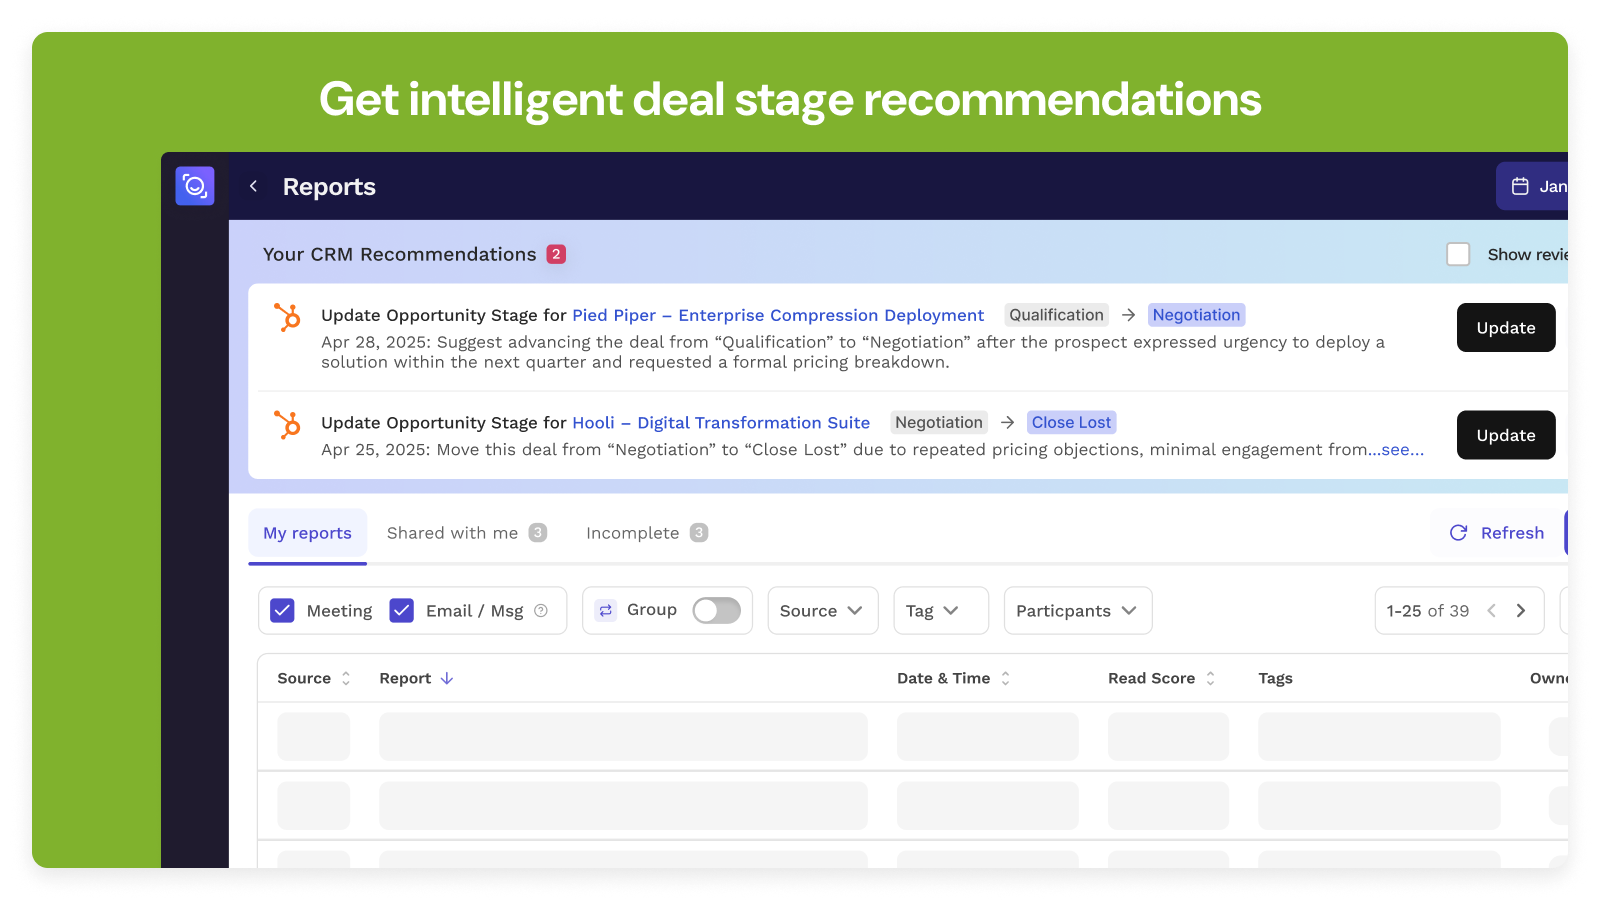Viewport: 1600px width, 900px height.
Task: Open the Participants dropdown
Action: 1077,611
